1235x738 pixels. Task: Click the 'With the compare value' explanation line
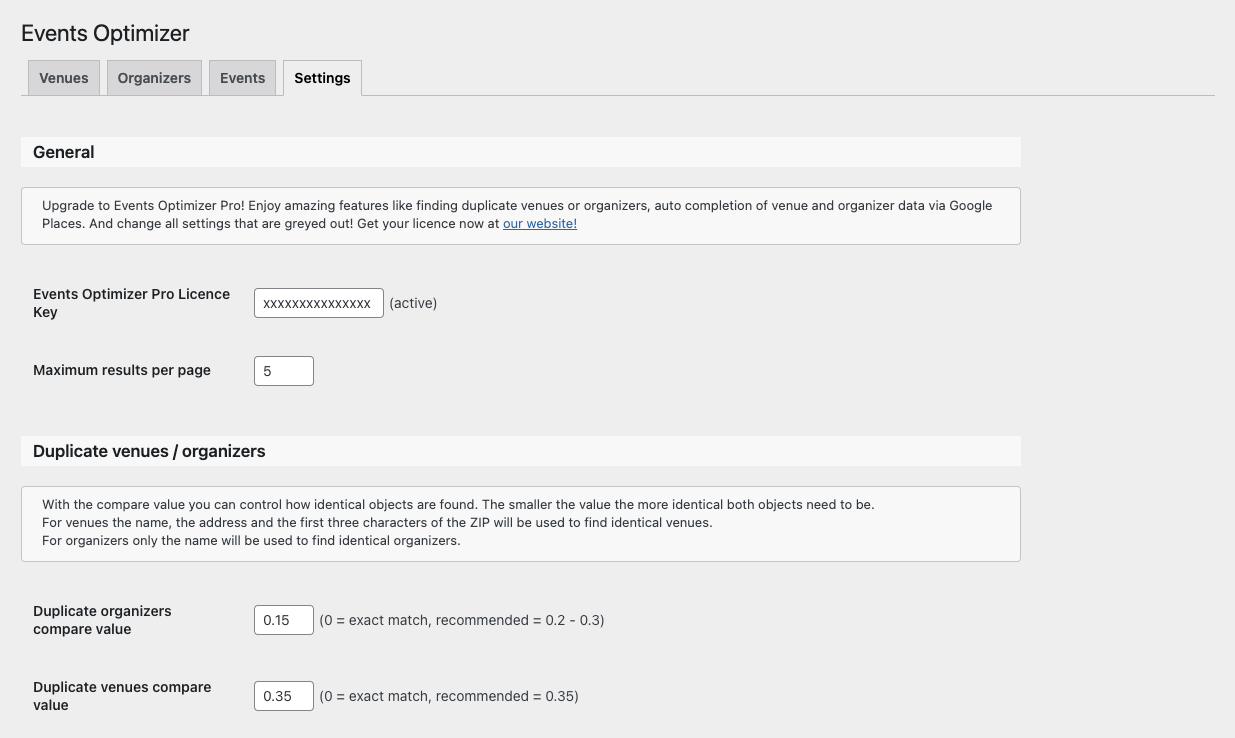[x=458, y=505]
